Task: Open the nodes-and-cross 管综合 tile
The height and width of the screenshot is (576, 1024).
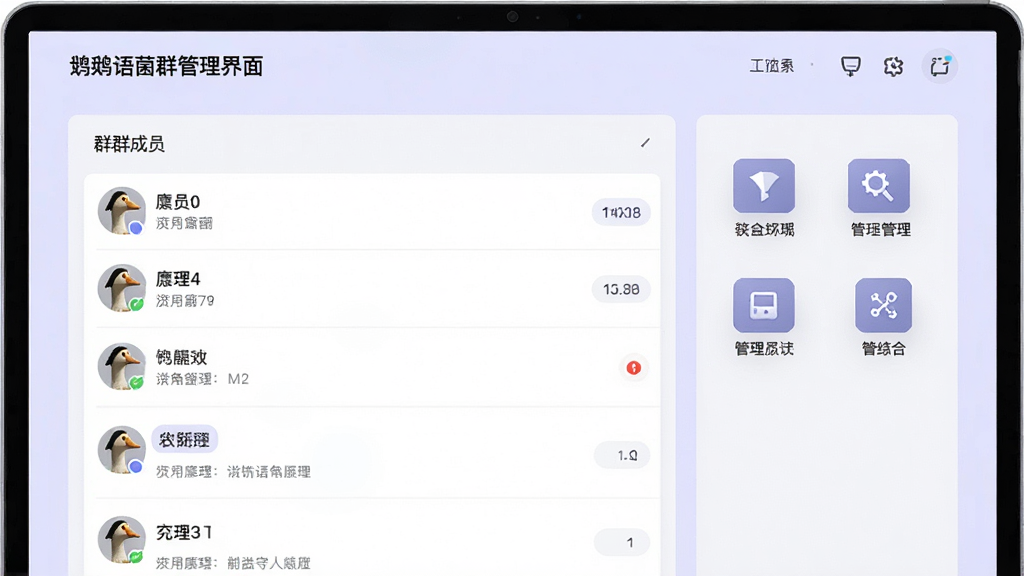Action: tap(884, 305)
